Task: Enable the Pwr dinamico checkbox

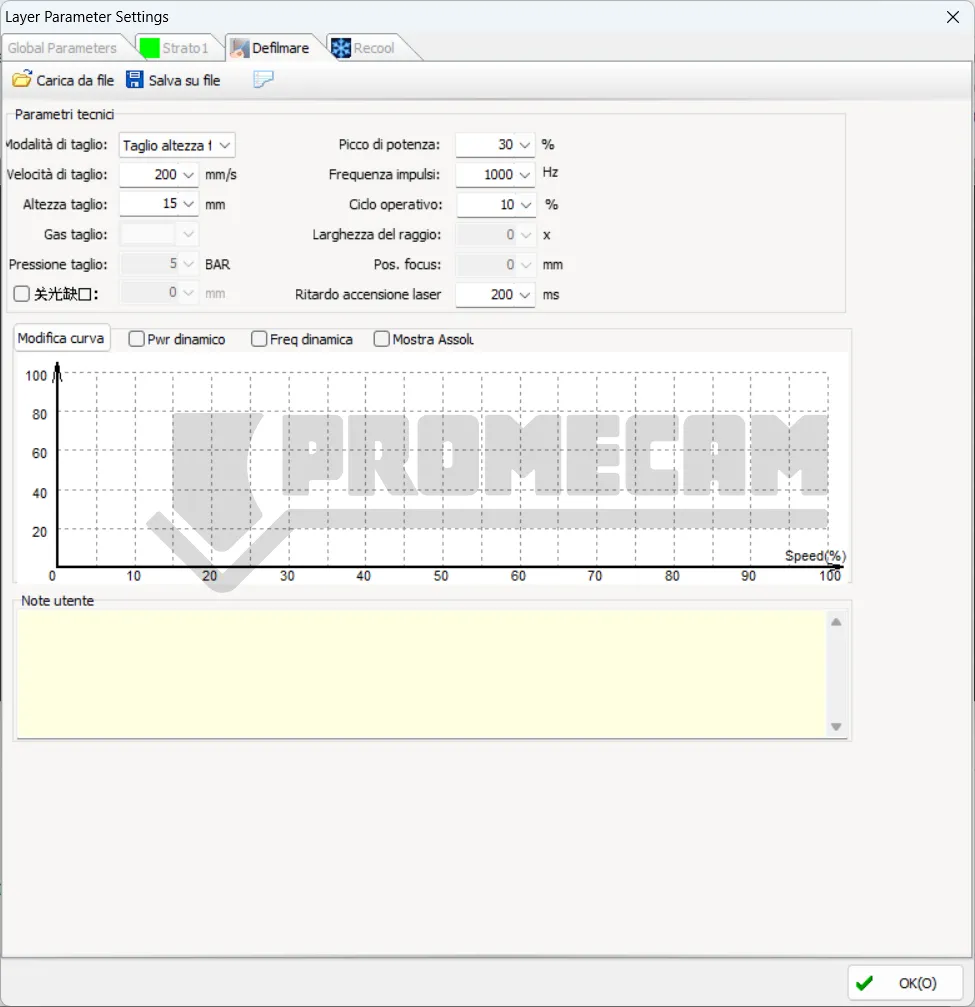Action: pyautogui.click(x=137, y=339)
